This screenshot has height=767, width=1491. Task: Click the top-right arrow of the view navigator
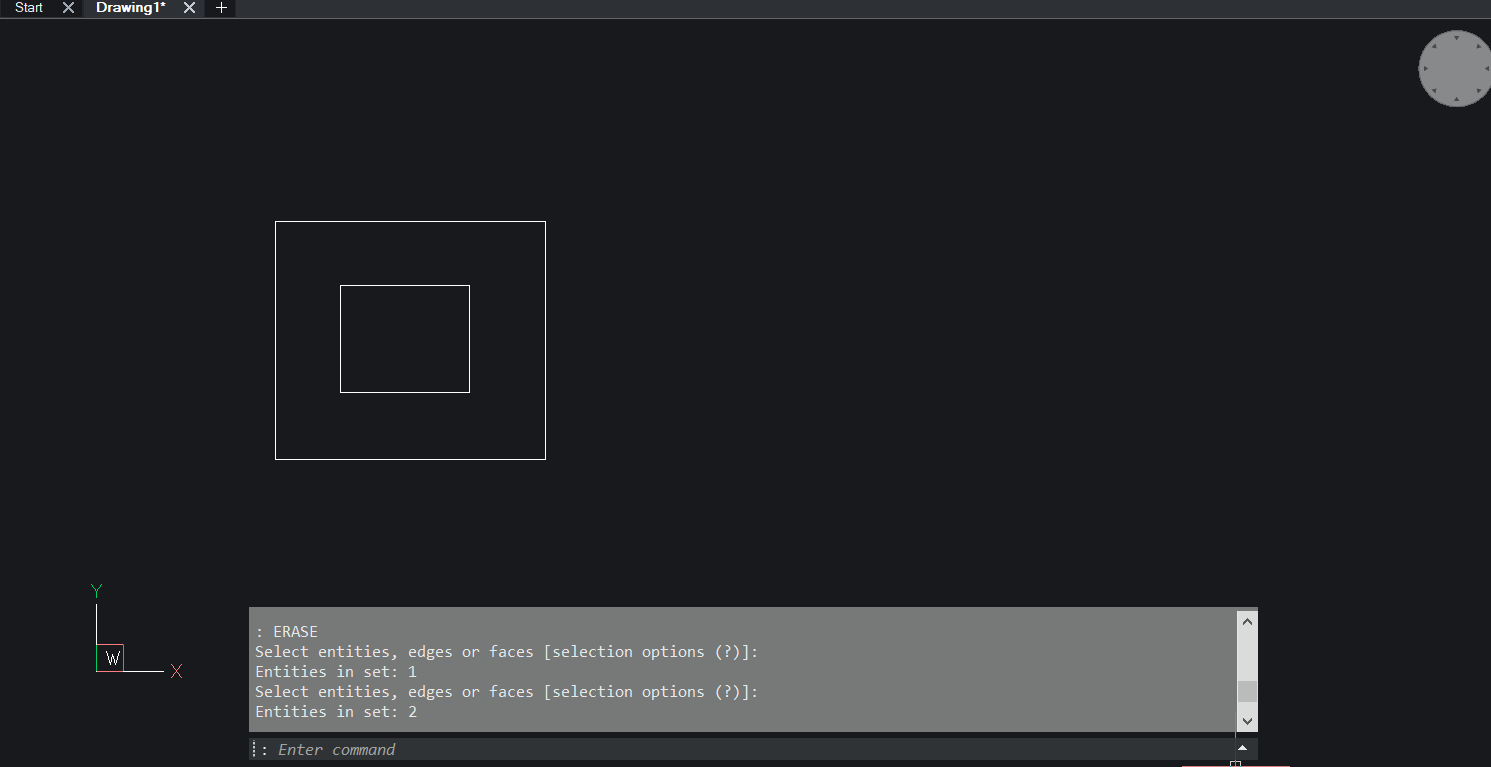click(x=1478, y=46)
